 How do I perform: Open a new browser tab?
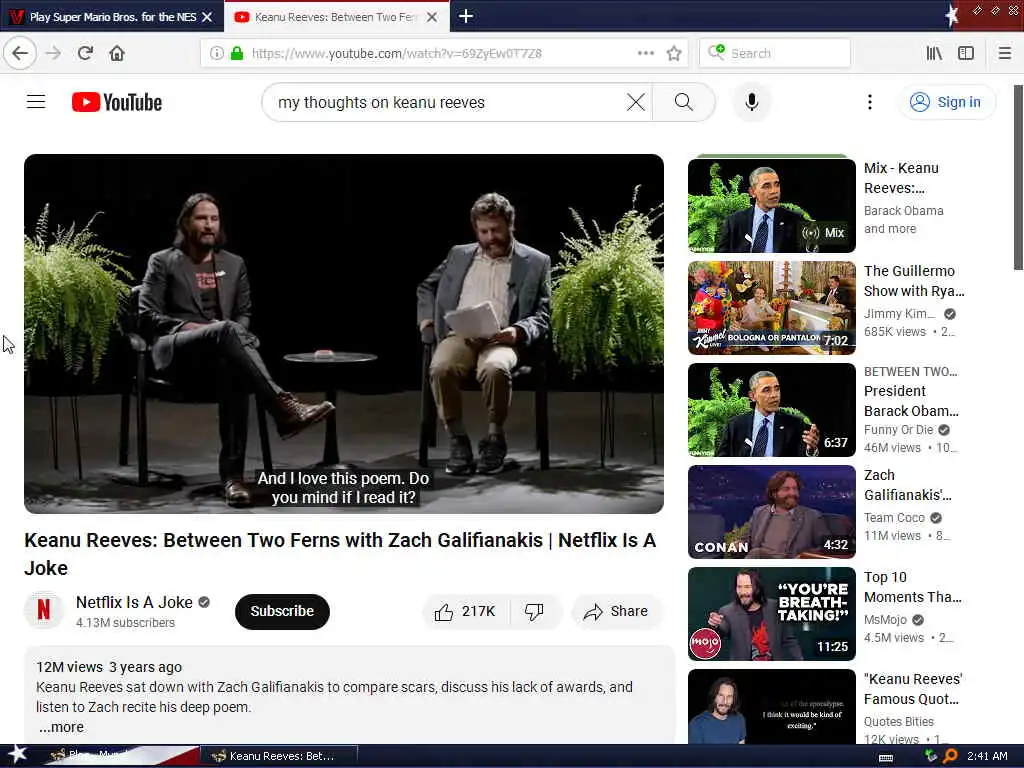[x=466, y=16]
